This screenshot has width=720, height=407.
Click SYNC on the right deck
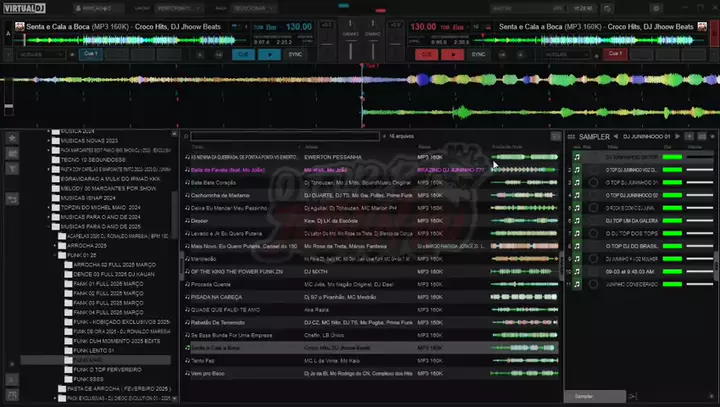[478, 55]
